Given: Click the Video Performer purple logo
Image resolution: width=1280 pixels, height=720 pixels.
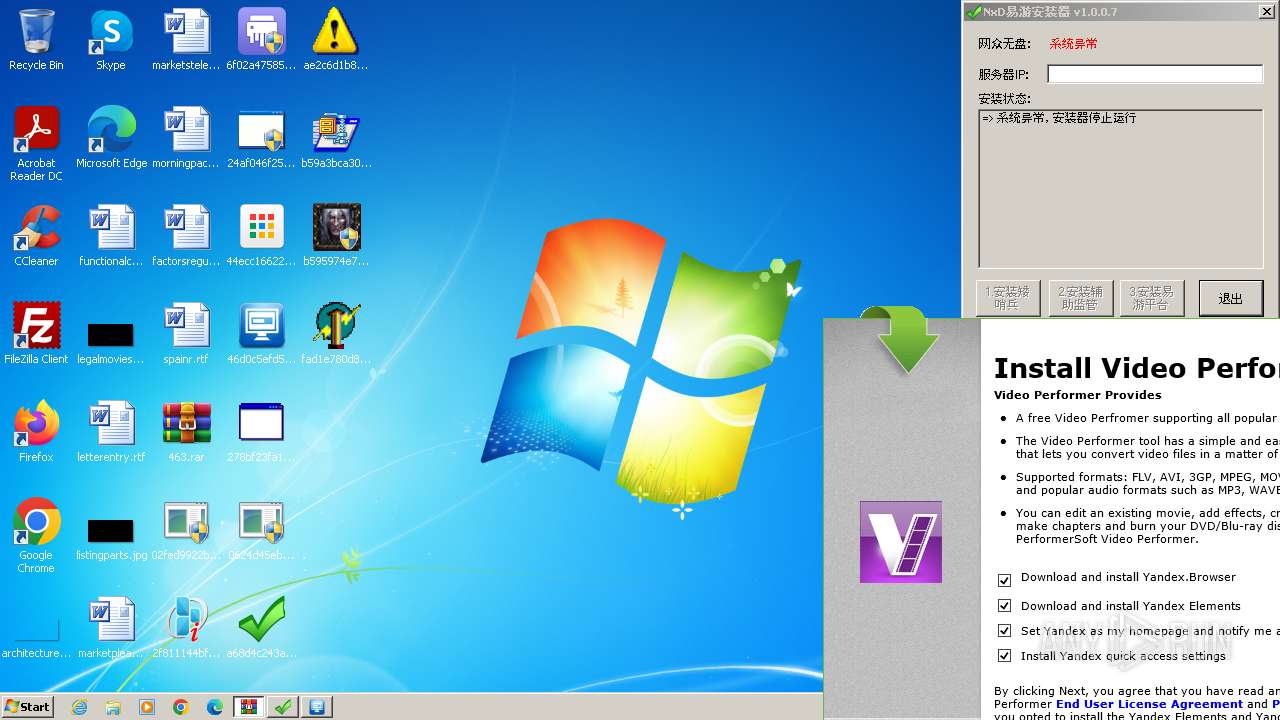Looking at the screenshot, I should [901, 542].
